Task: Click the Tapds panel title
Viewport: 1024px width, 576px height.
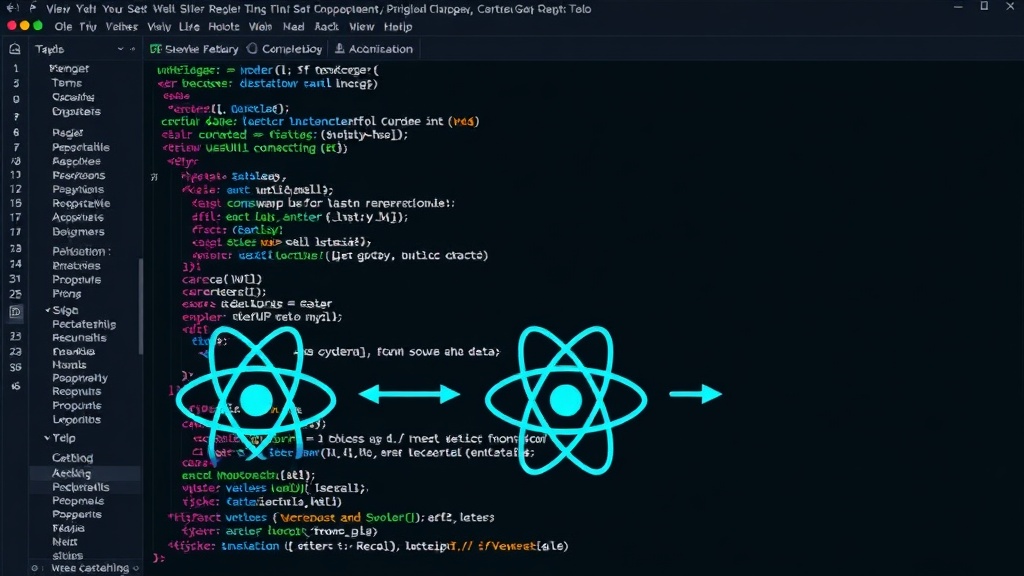Action: (x=50, y=49)
